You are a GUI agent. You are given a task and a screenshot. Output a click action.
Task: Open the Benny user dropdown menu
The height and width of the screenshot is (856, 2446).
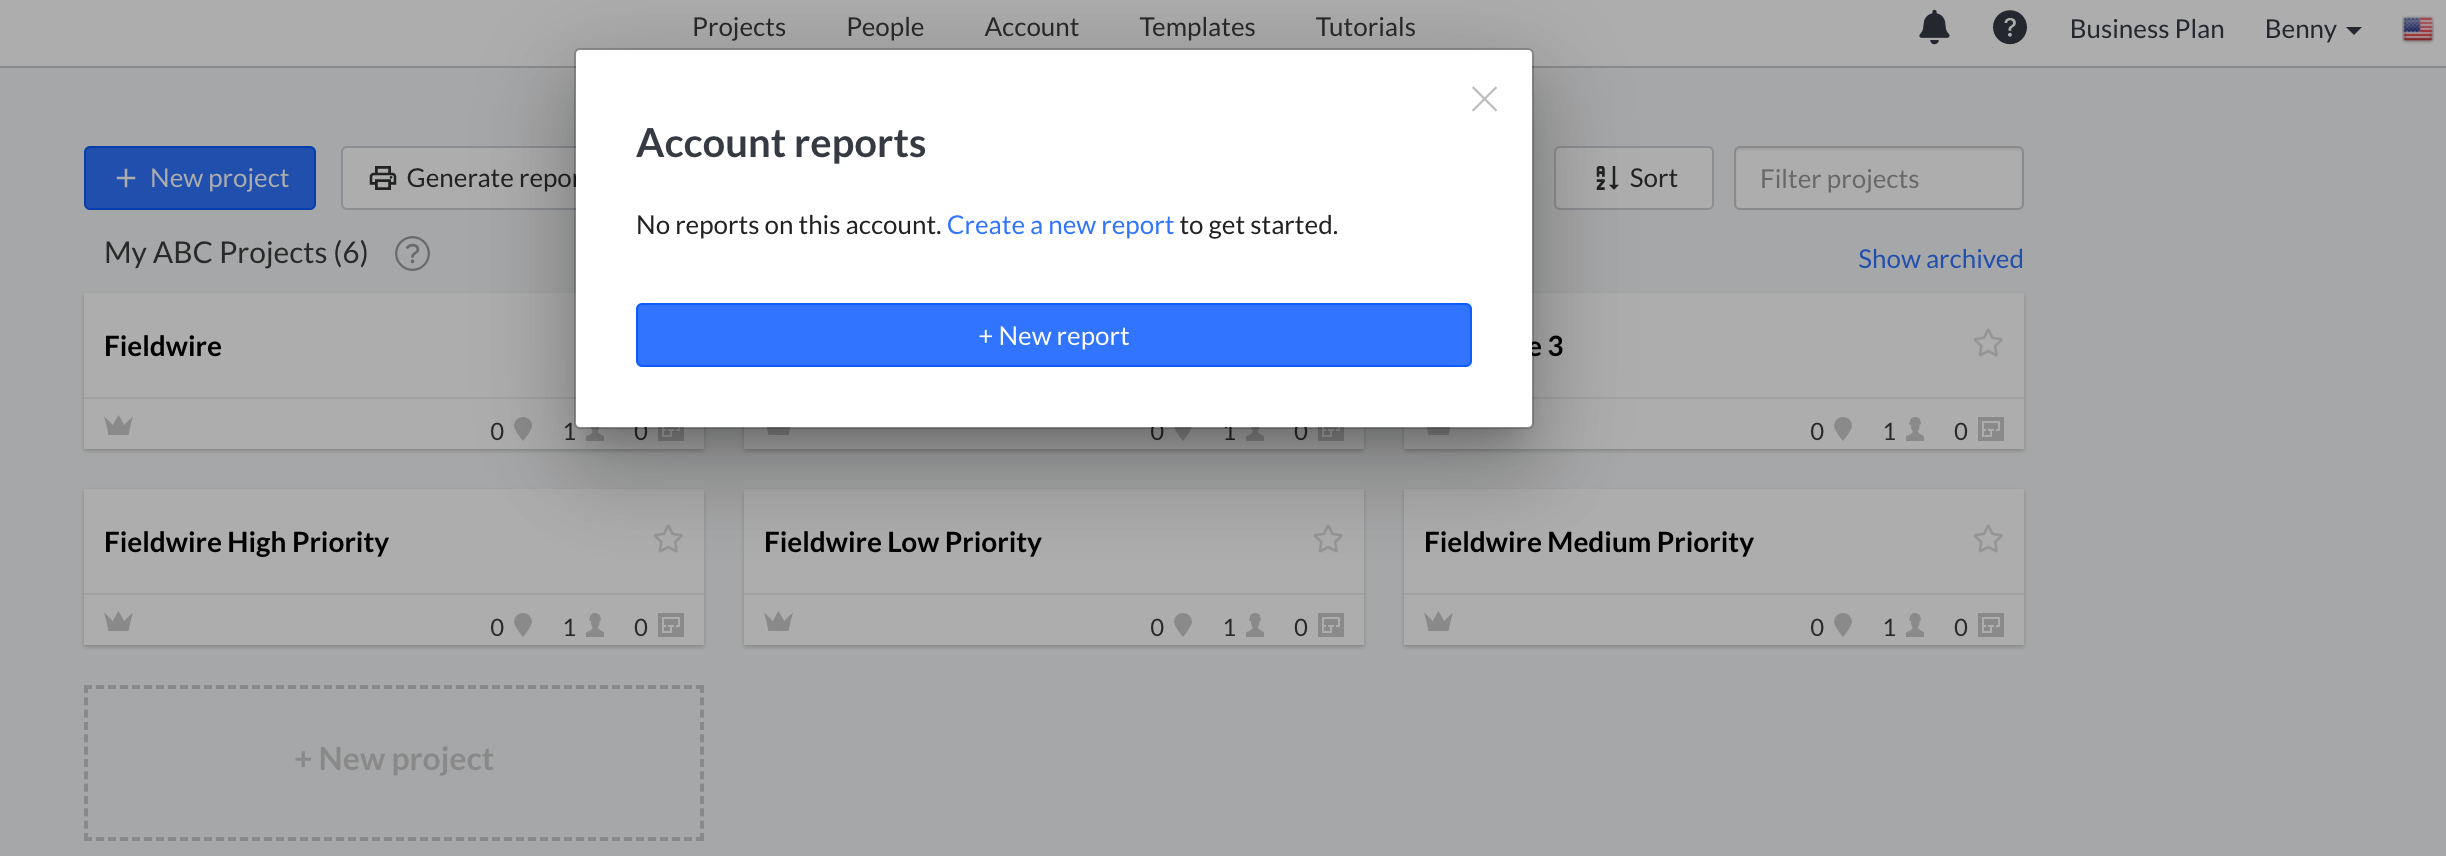pyautogui.click(x=2312, y=30)
